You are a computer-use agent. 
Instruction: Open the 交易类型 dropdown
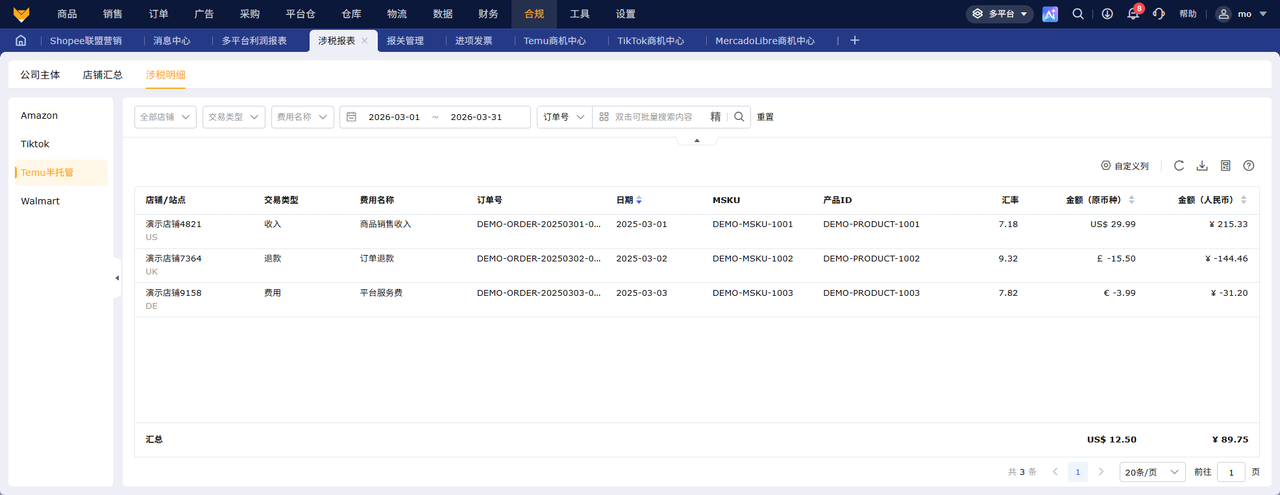click(234, 117)
